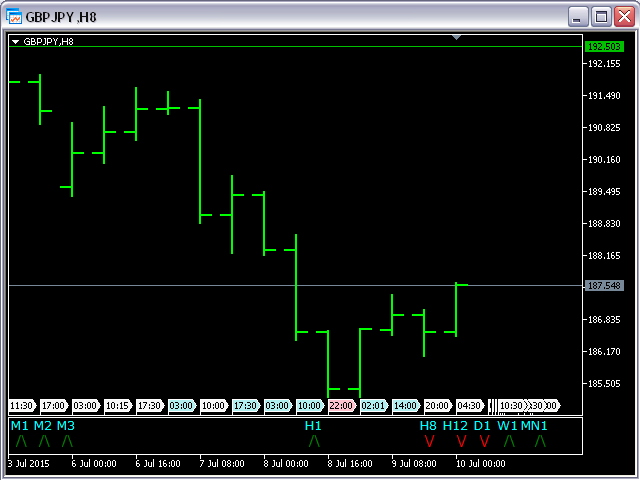This screenshot has height=480, width=640.
Task: Click the 186.835 price scale value
Action: [604, 320]
